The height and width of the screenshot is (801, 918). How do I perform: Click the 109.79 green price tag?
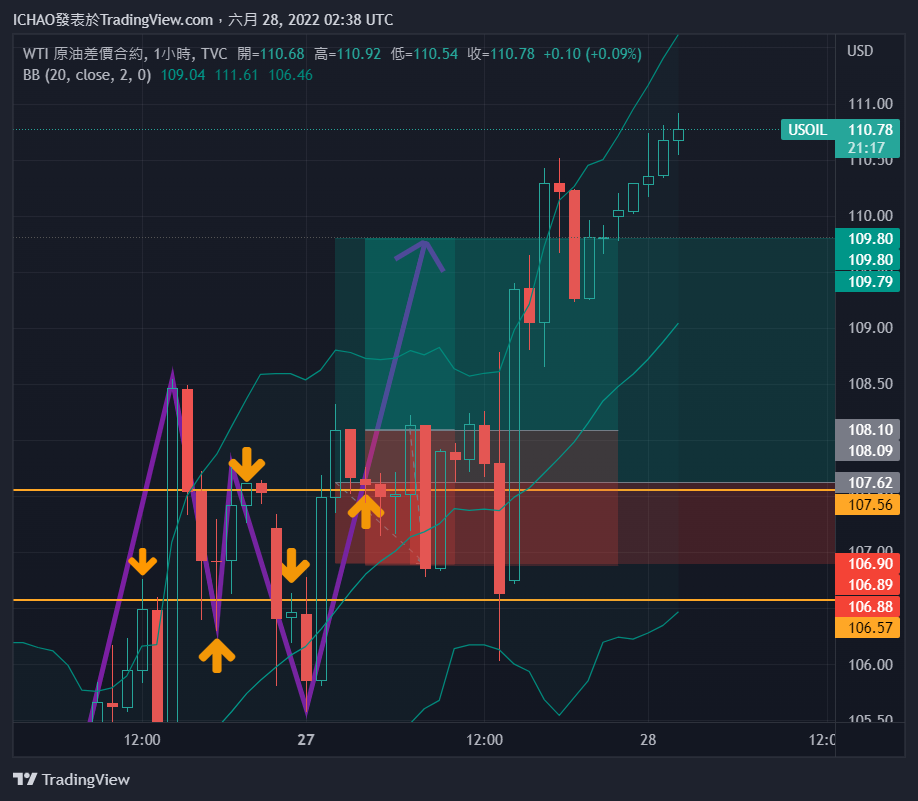[x=870, y=282]
